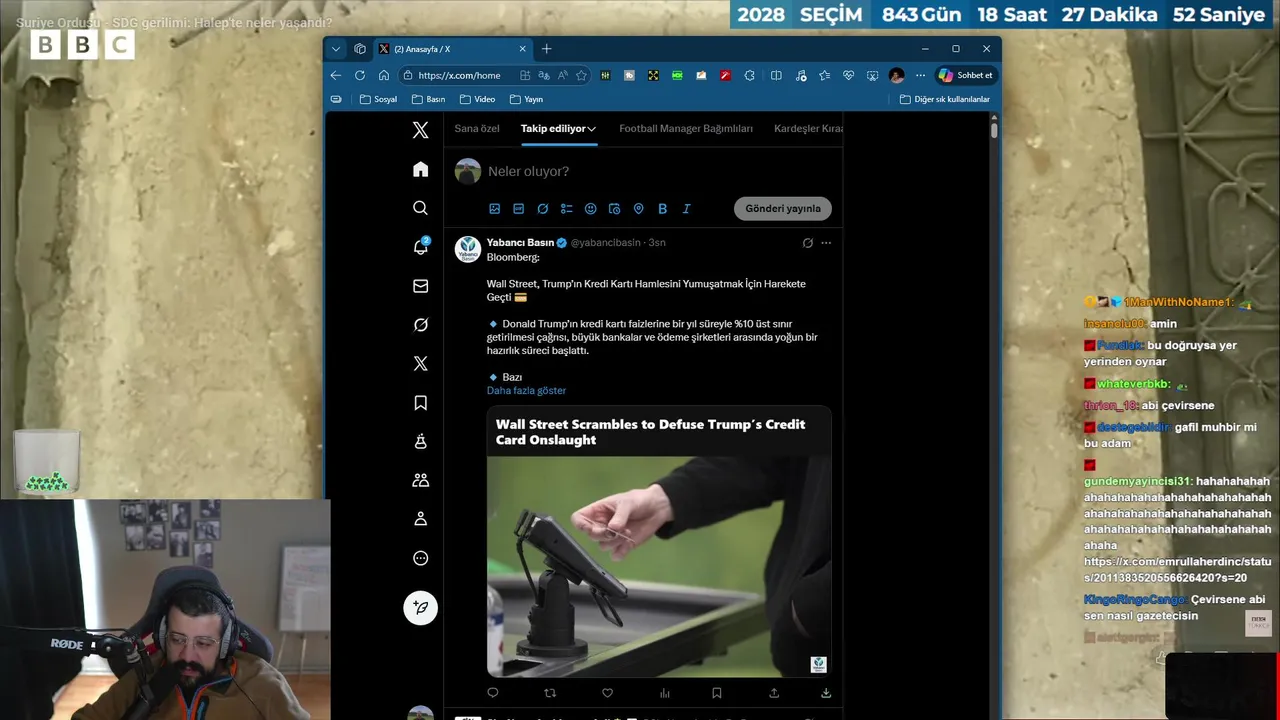Click Yabancı Basın avatar
The height and width of the screenshot is (720, 1280).
point(468,249)
